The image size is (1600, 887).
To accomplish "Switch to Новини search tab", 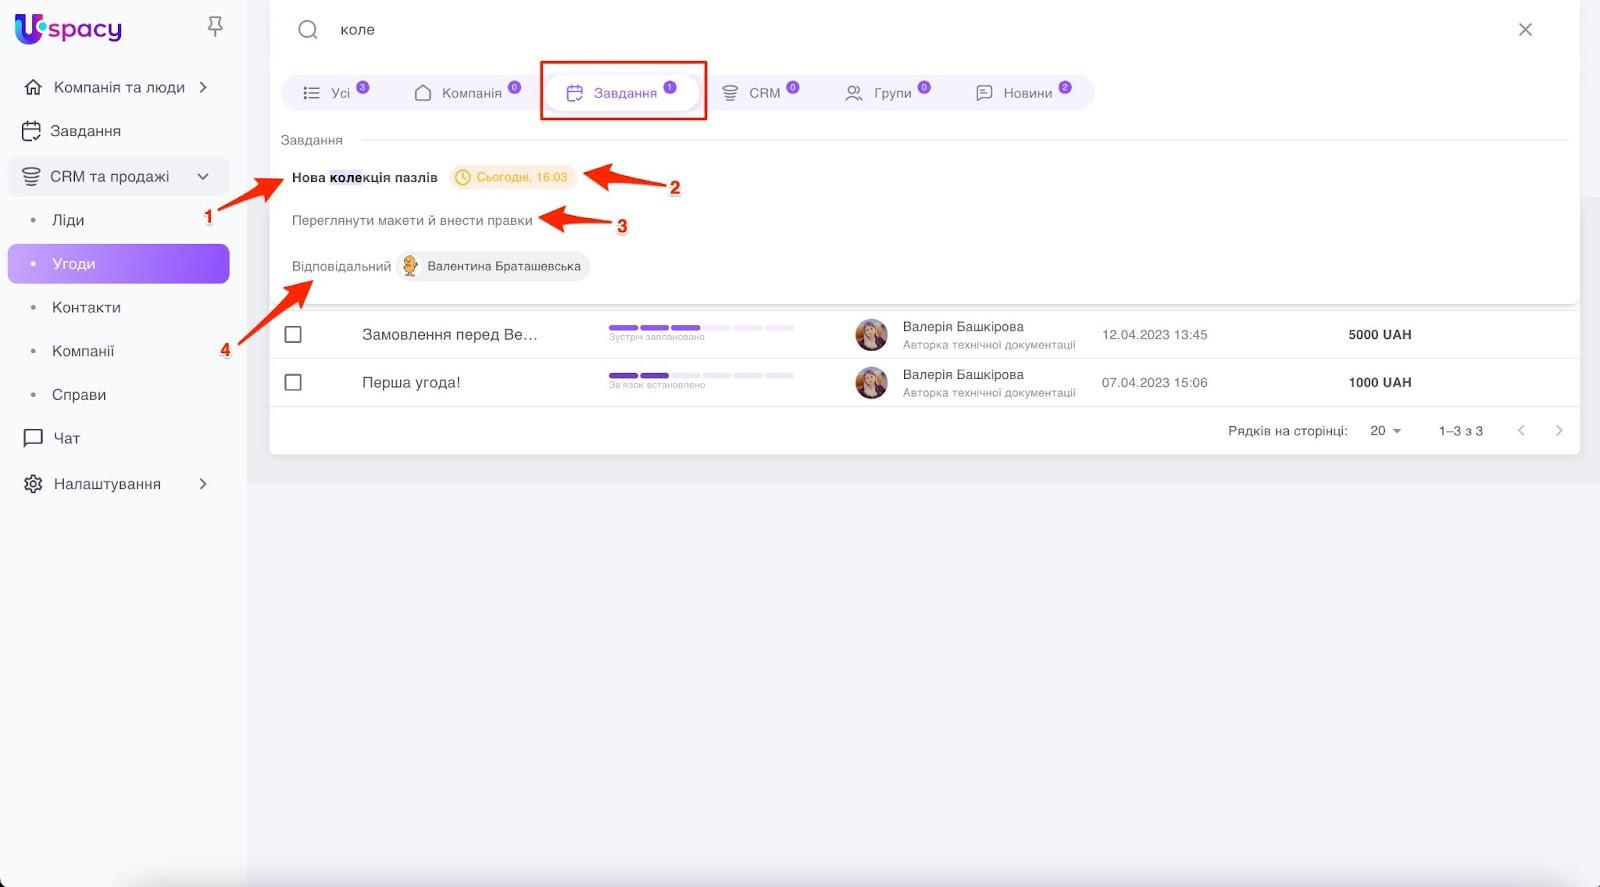I will [1024, 93].
